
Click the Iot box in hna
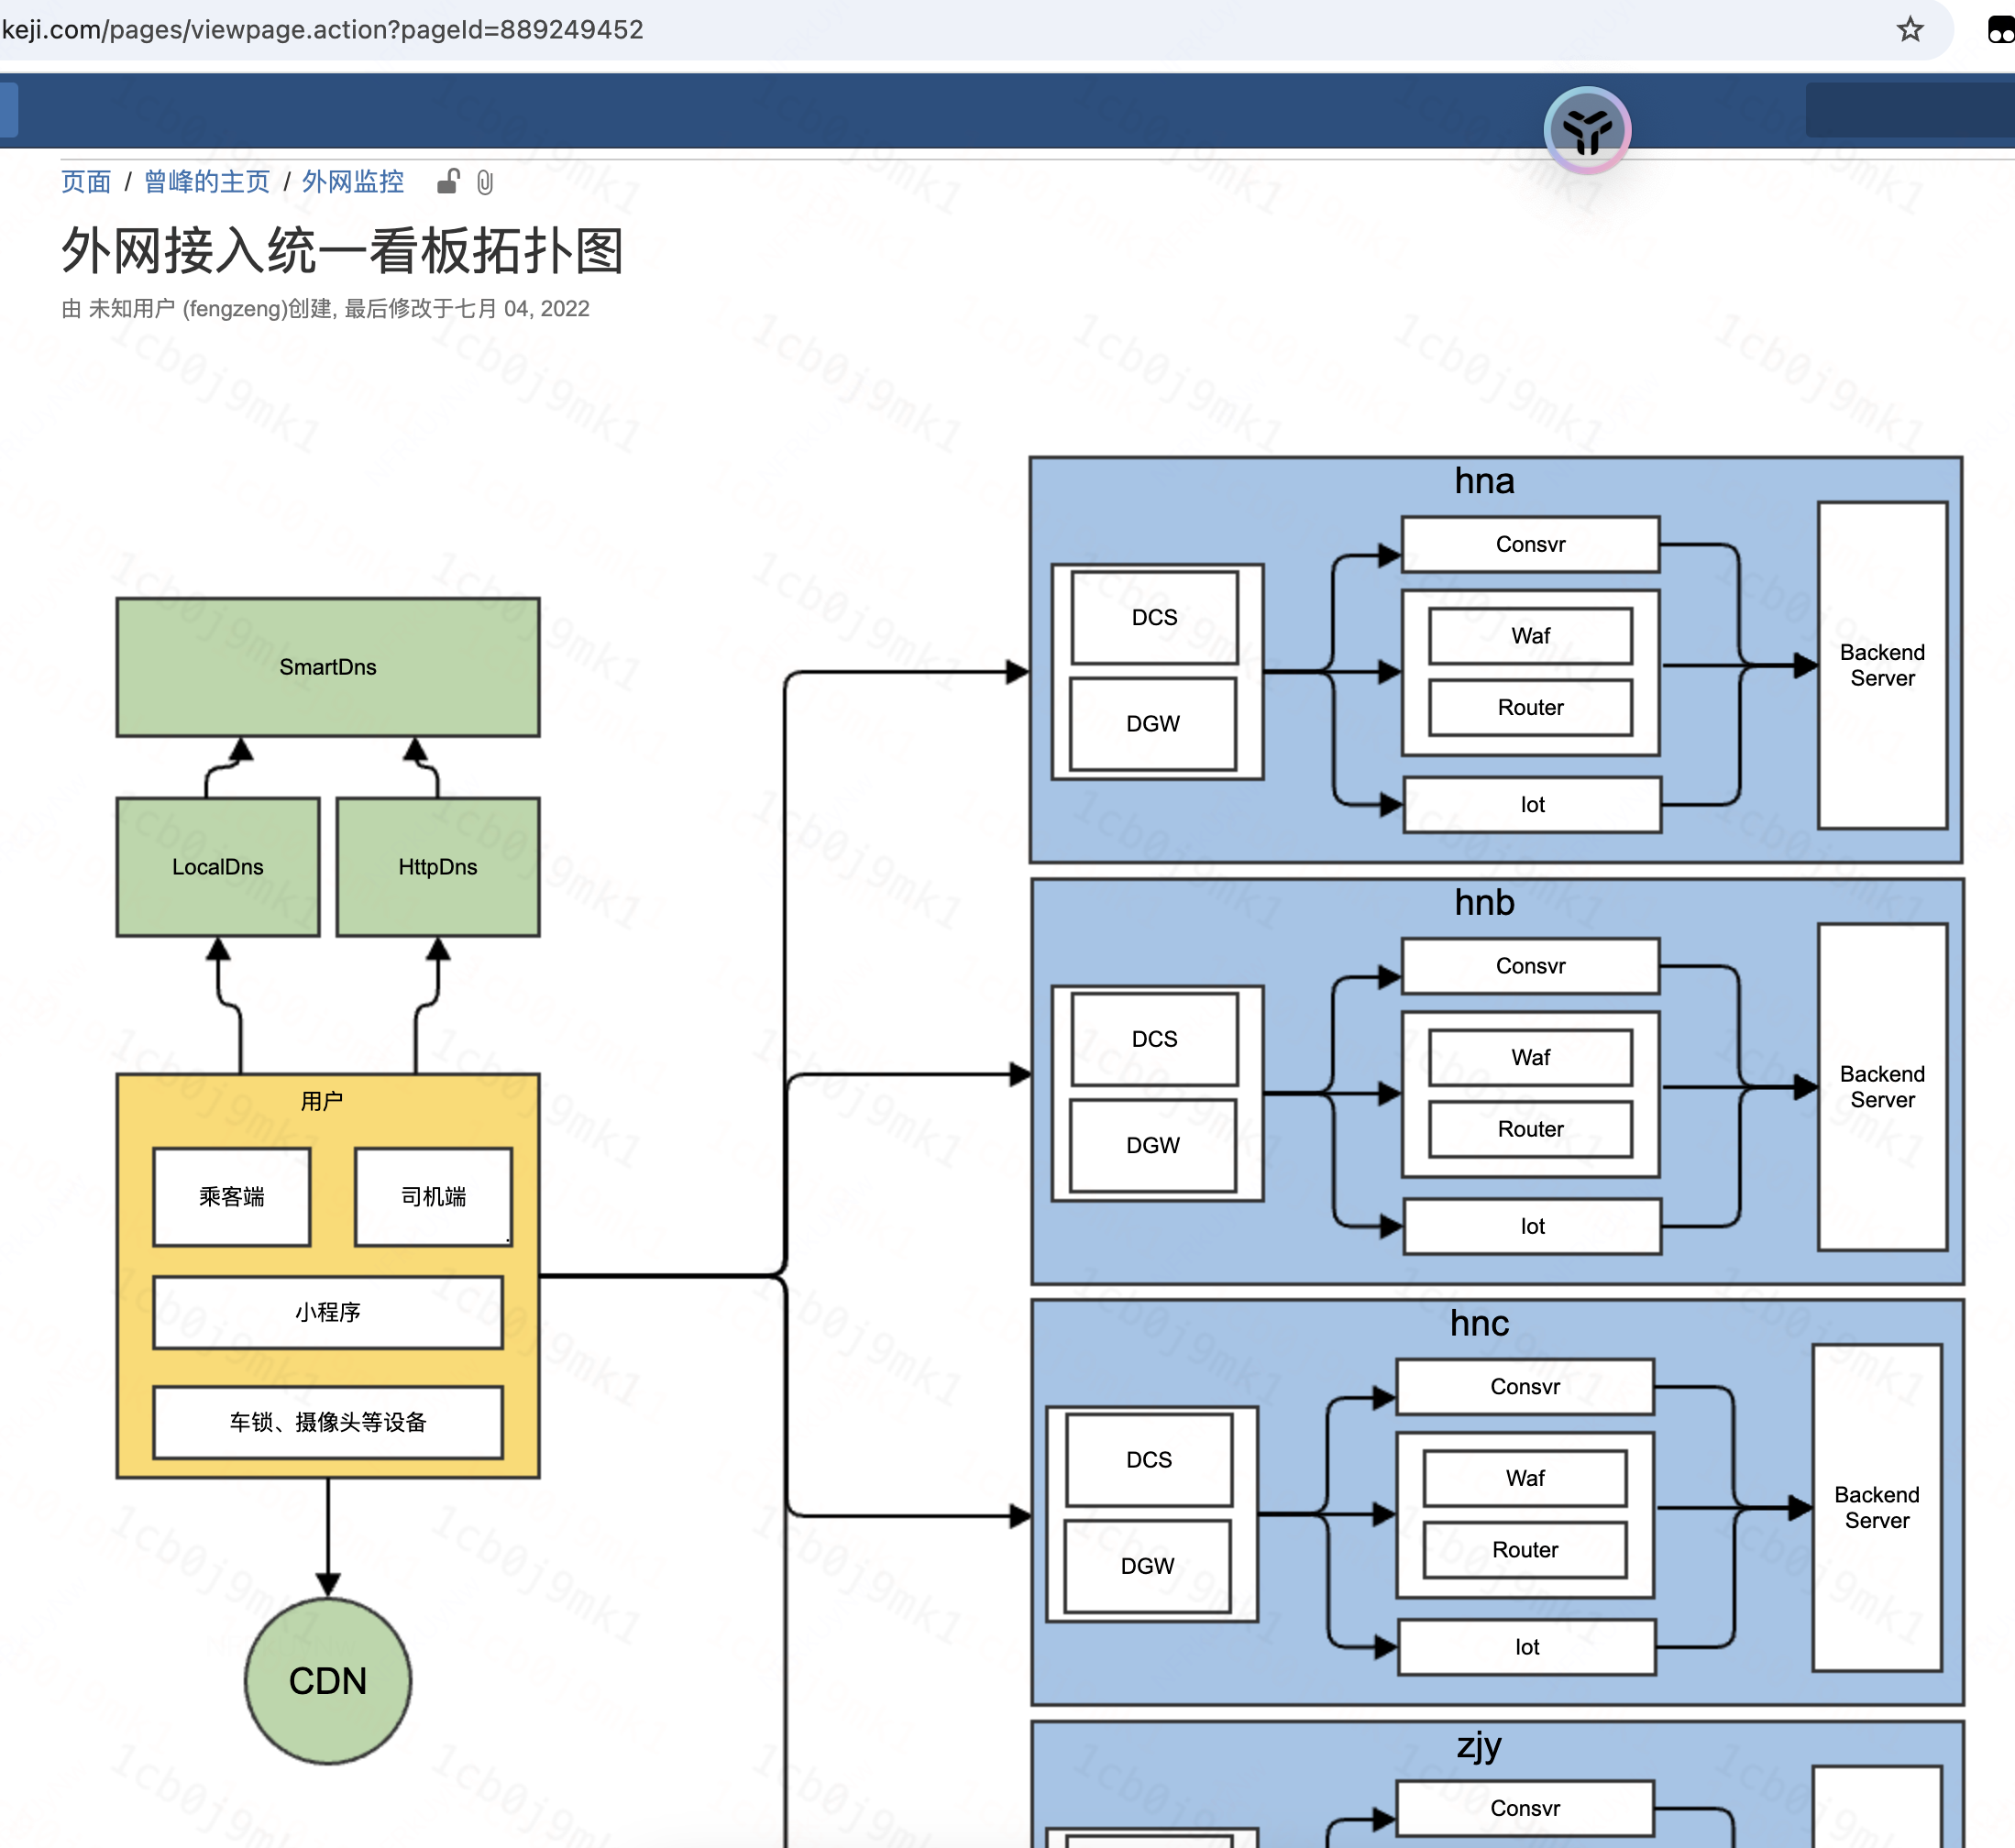pyautogui.click(x=1533, y=805)
